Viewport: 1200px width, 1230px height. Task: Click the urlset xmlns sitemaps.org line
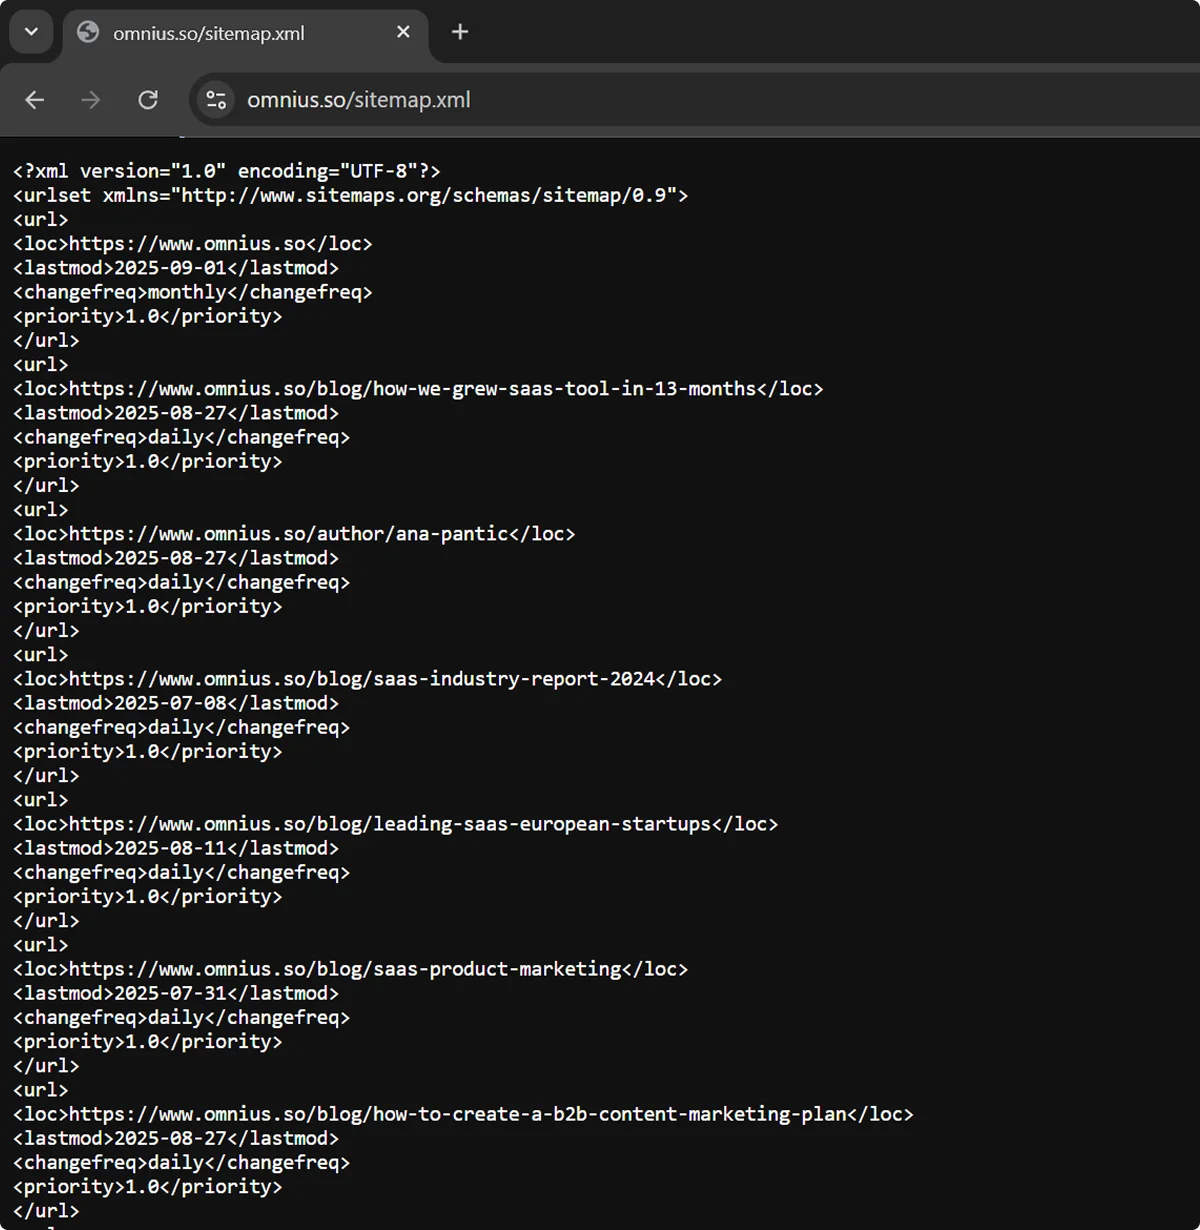point(351,195)
